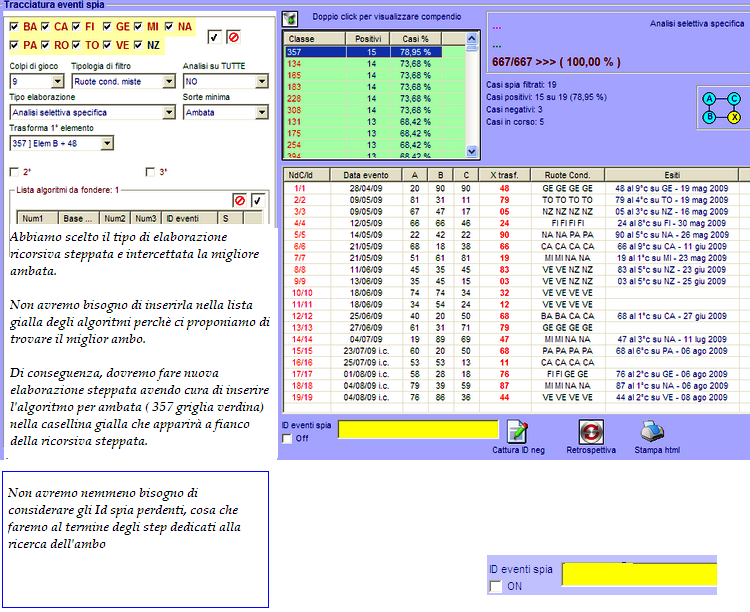The width and height of the screenshot is (750, 612).
Task: Click the red deselect-all icon next to ruote
Action: coord(235,37)
